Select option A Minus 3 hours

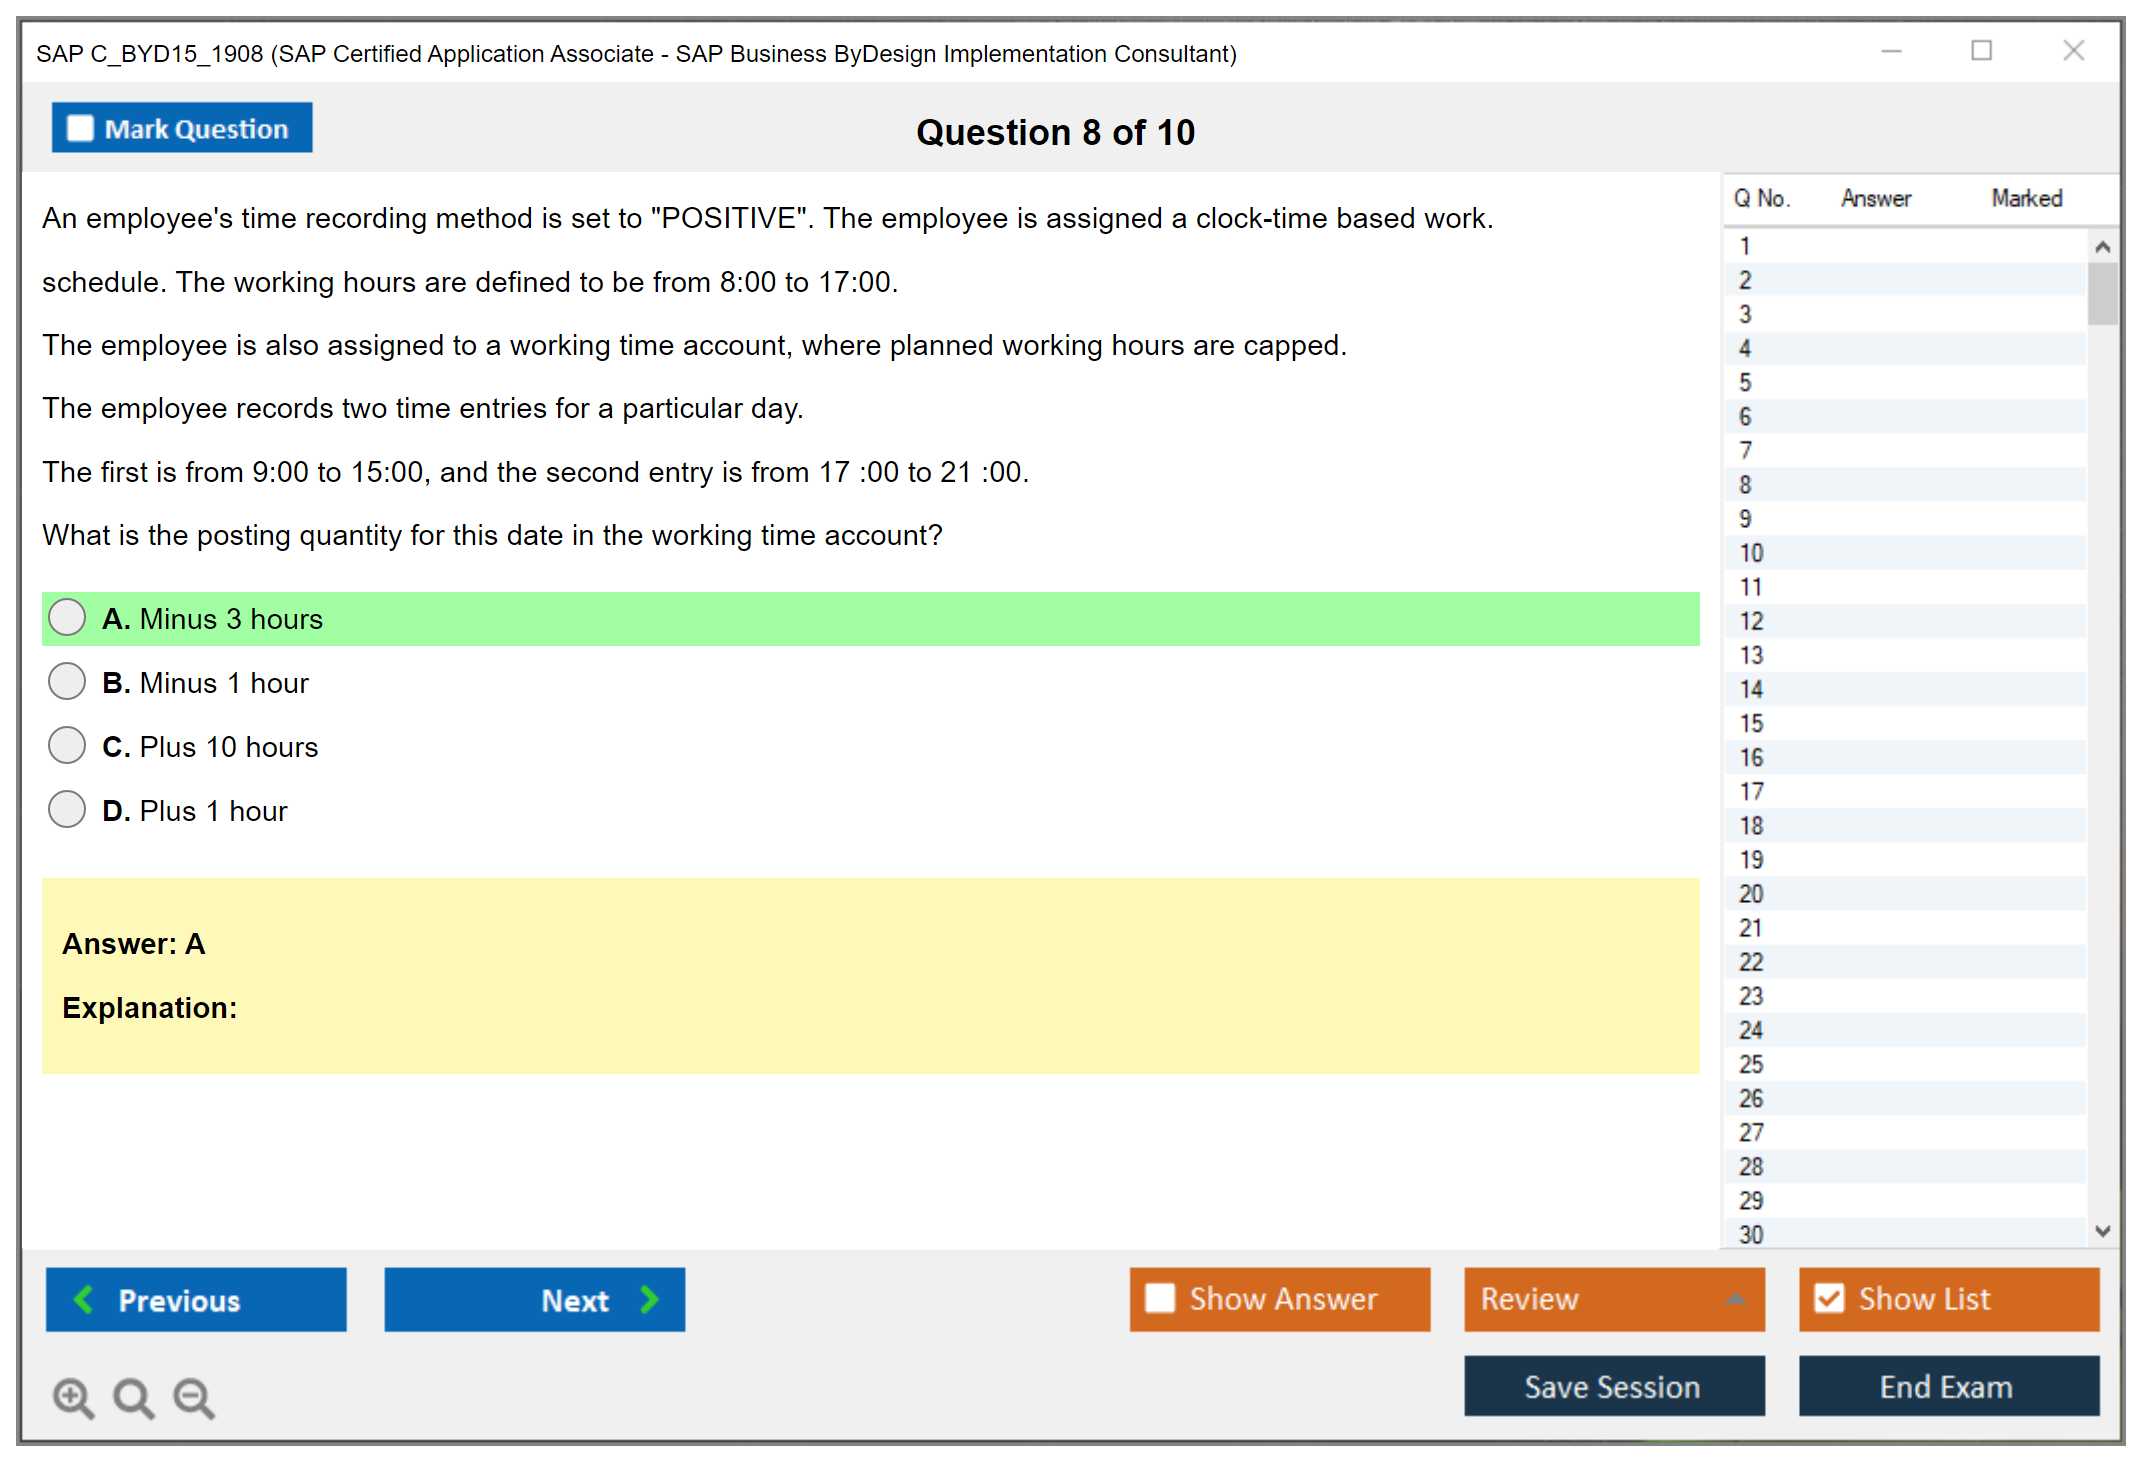[x=67, y=618]
